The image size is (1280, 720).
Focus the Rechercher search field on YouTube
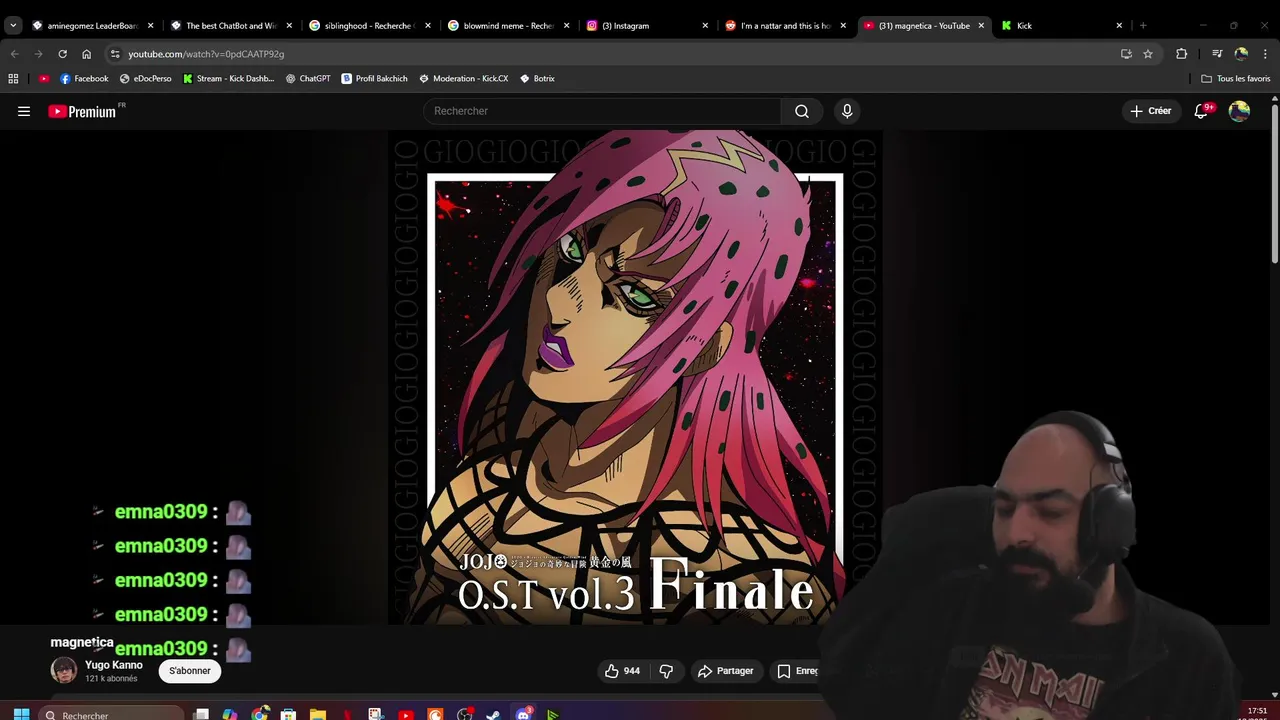point(603,111)
